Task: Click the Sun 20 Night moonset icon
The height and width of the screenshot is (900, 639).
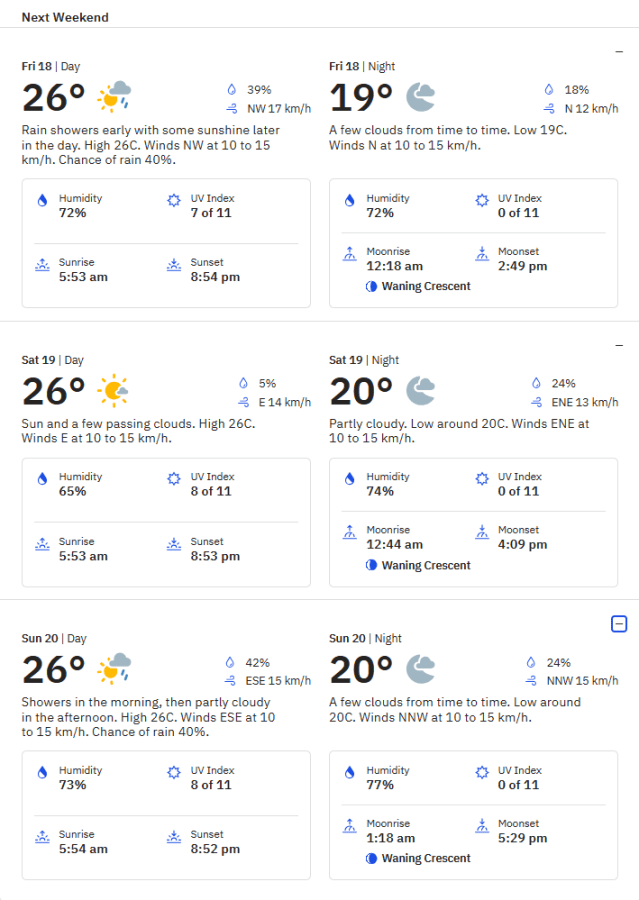Action: 482,825
